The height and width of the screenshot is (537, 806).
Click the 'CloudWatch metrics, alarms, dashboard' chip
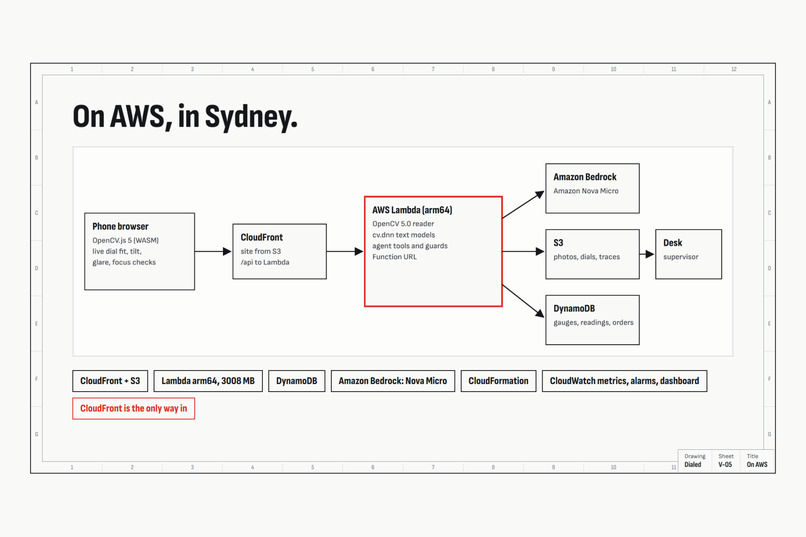[x=625, y=381]
